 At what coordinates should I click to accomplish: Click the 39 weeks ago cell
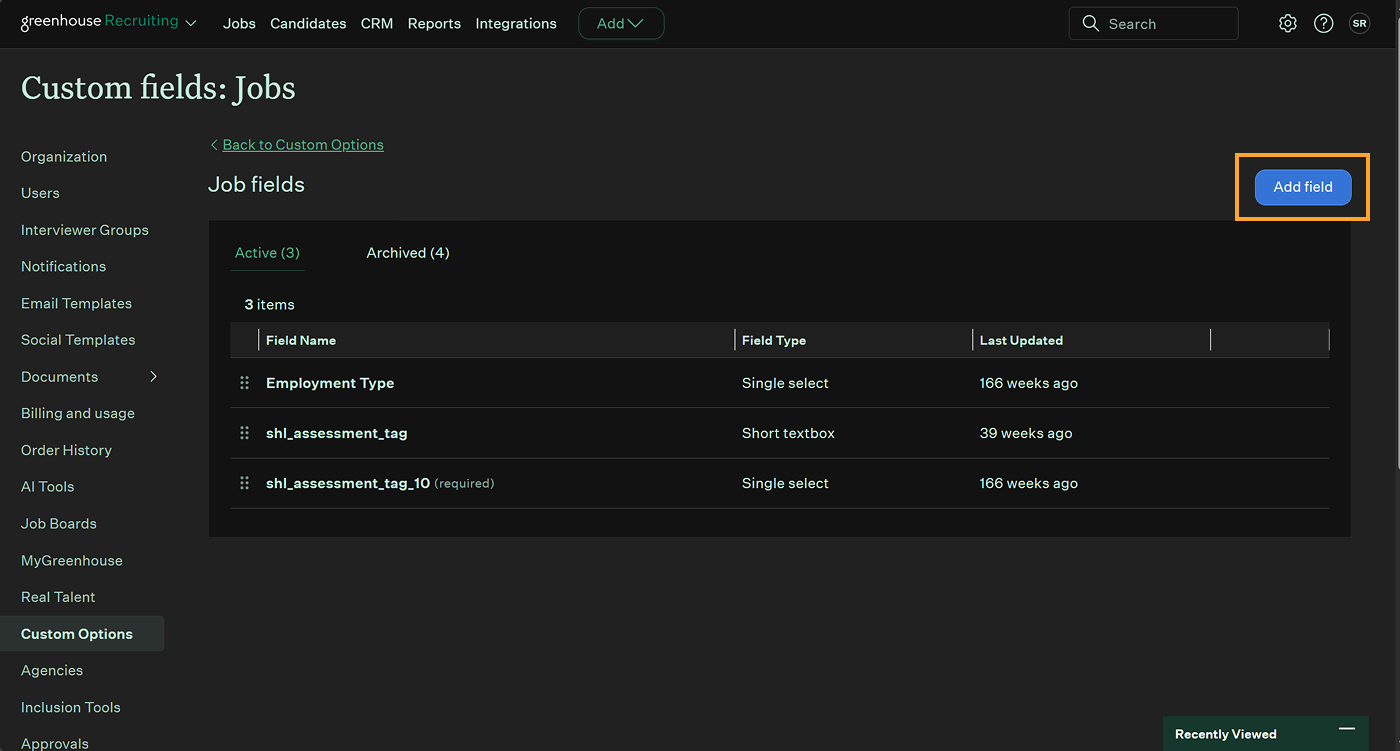tap(1026, 433)
